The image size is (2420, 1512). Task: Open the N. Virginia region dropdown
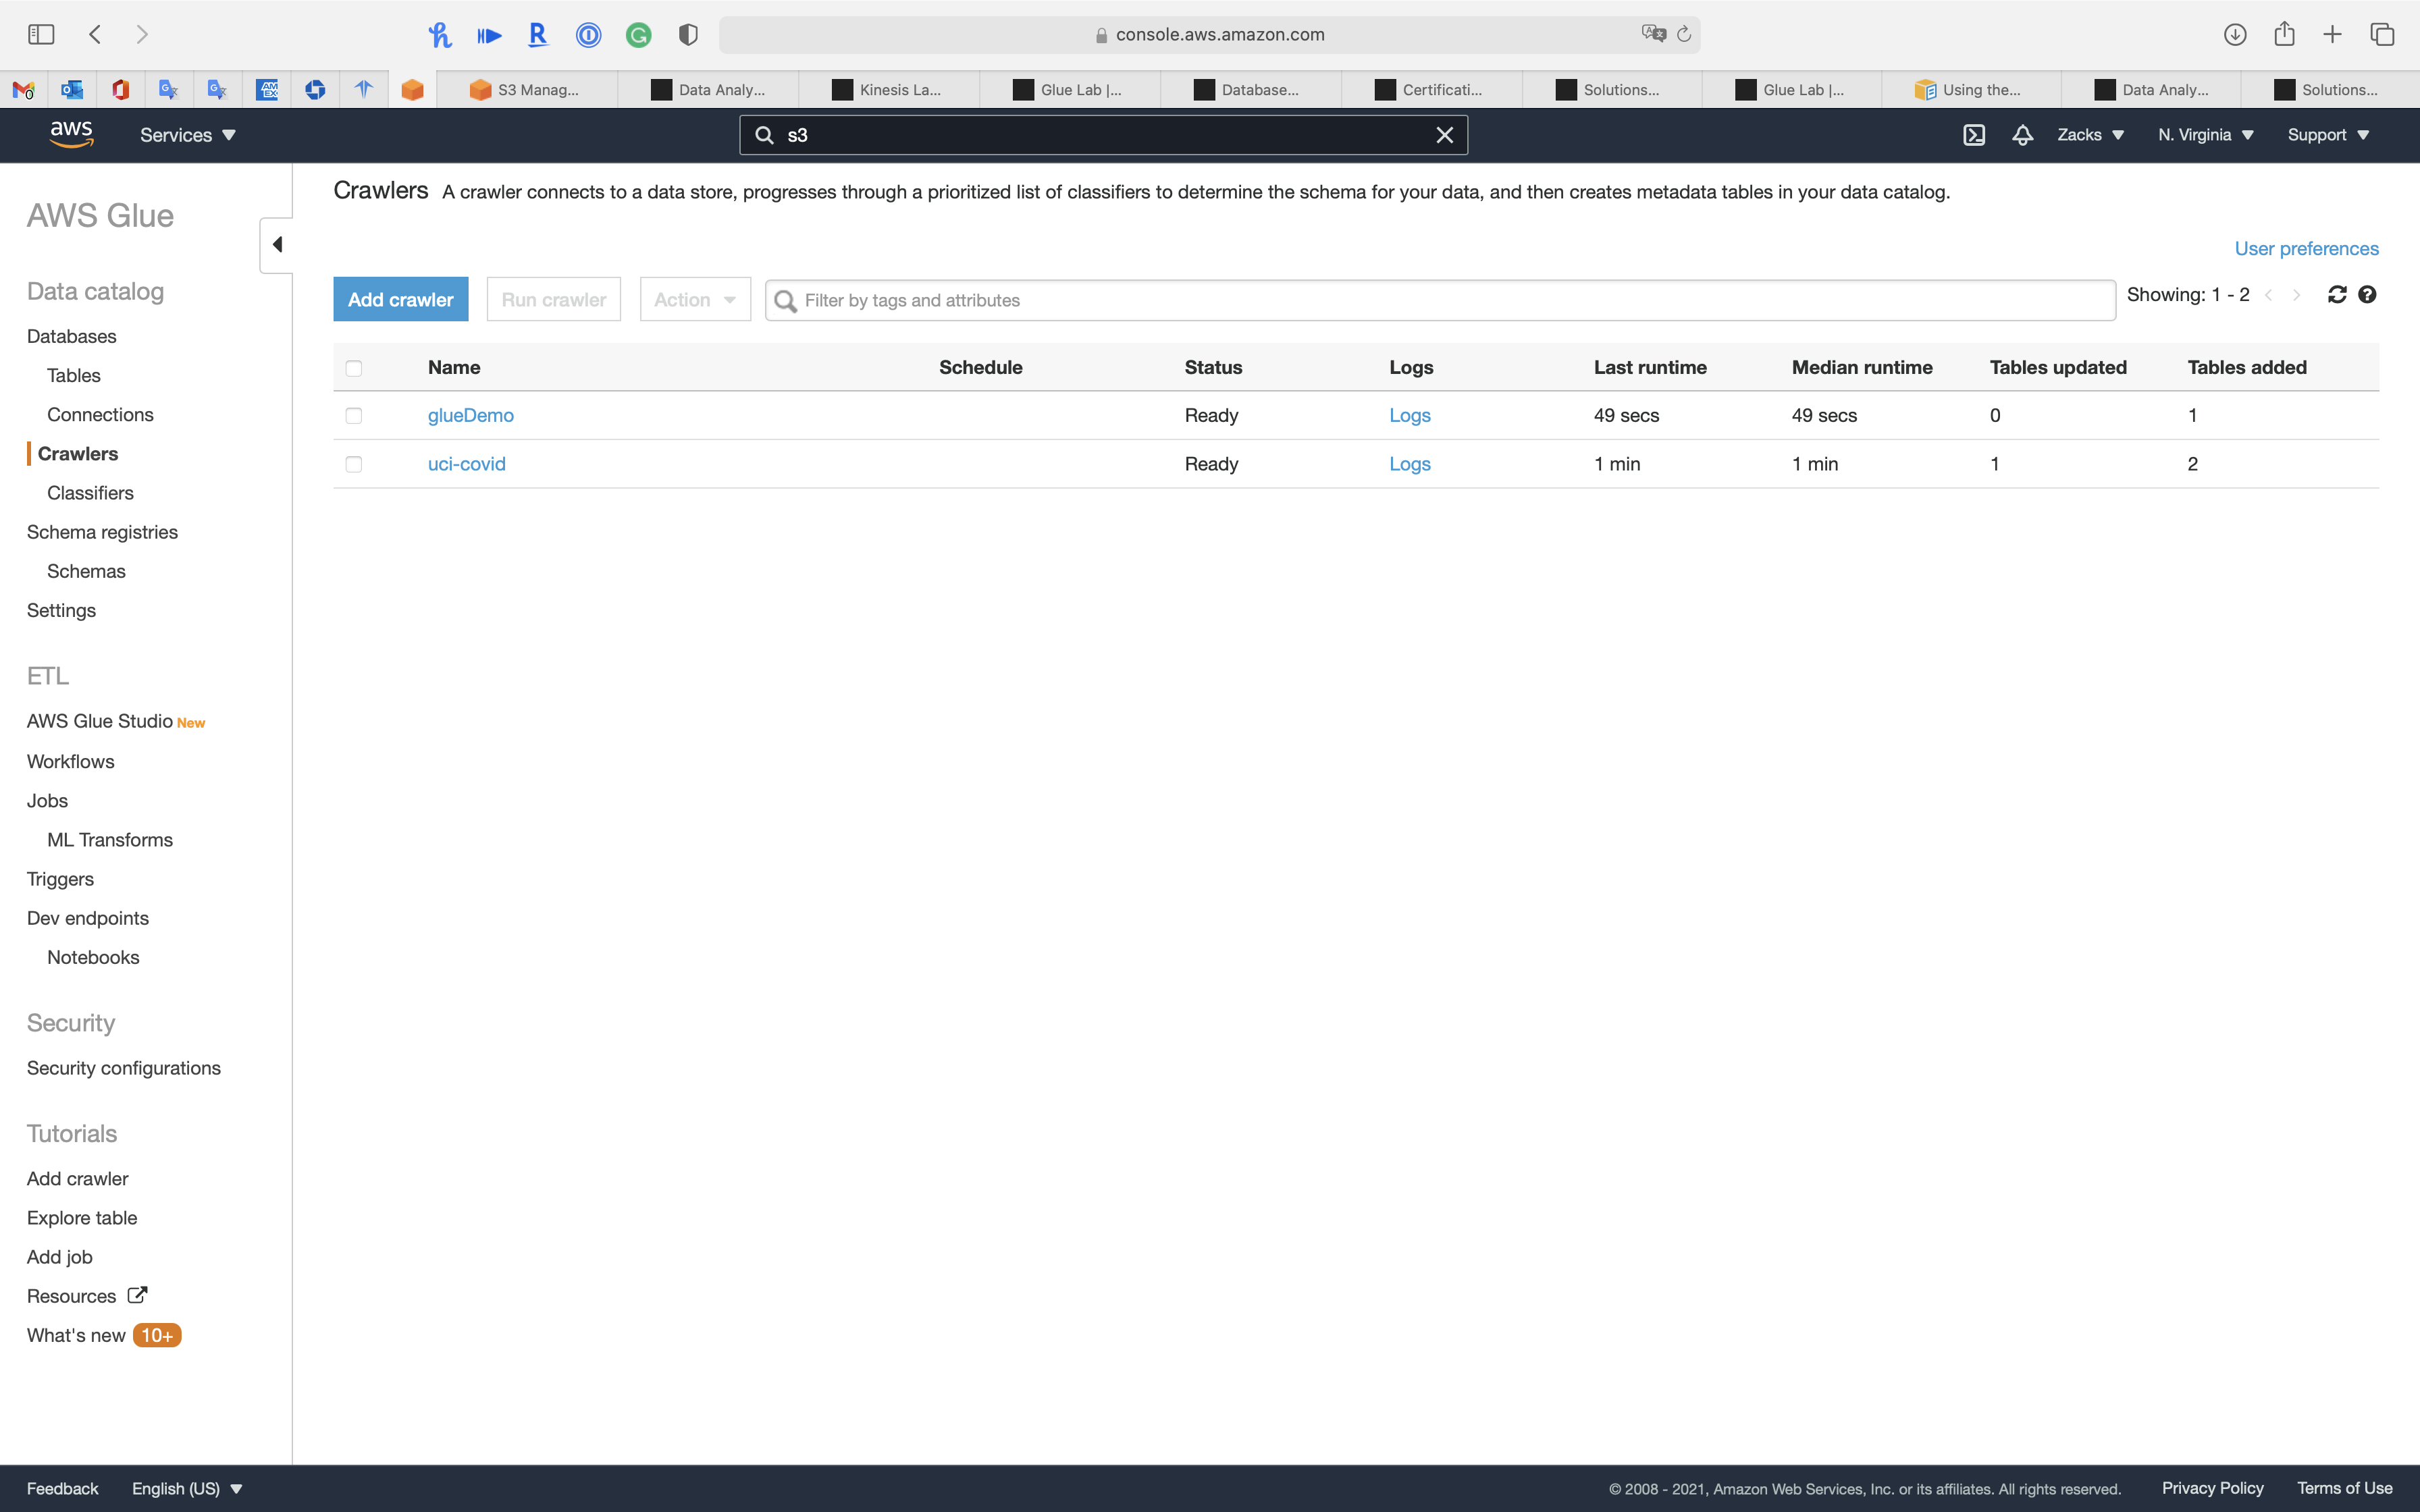coord(2205,135)
